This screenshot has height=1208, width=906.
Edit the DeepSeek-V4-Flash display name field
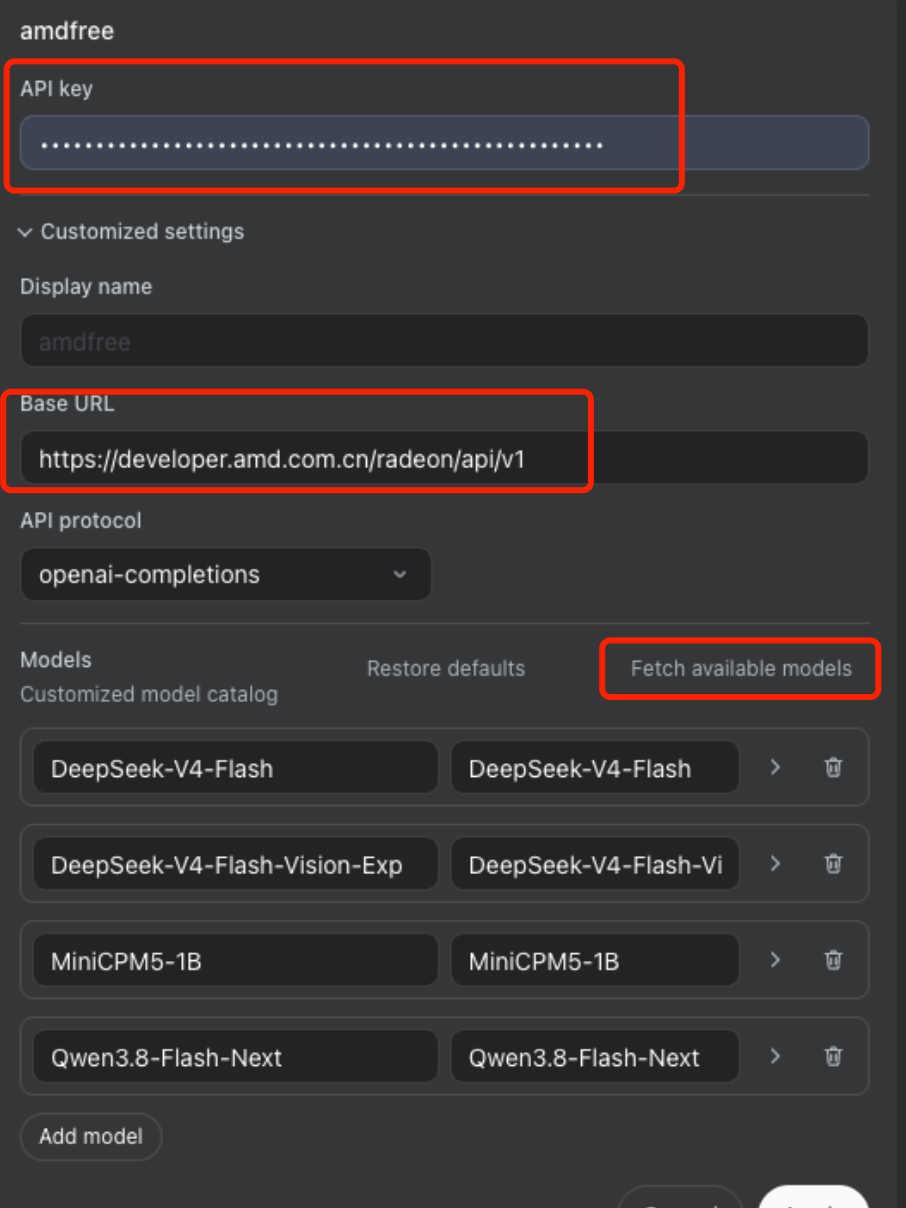(x=595, y=768)
